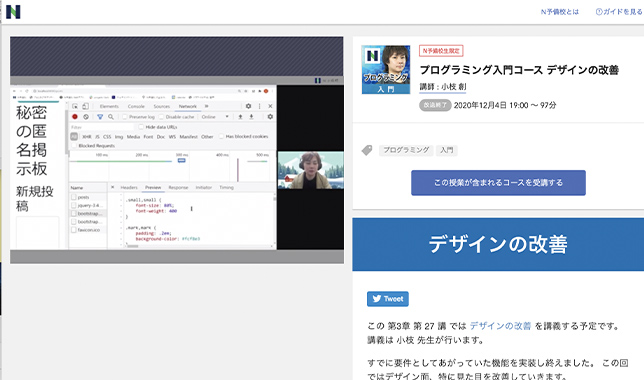Enable Preserve log checkbox

[125, 117]
